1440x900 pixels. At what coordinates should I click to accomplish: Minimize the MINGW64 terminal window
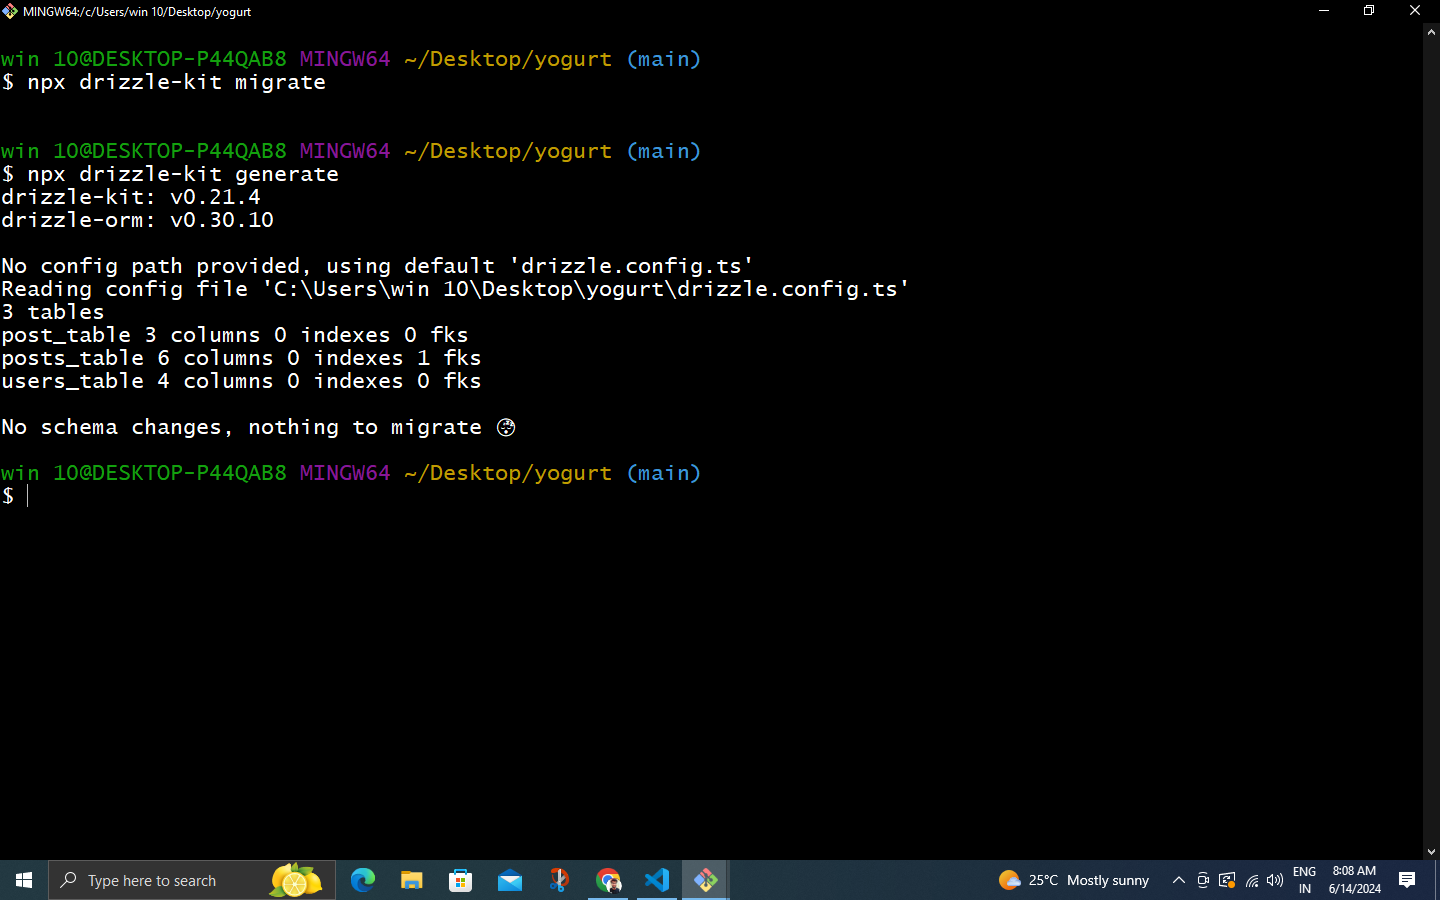click(x=1324, y=11)
